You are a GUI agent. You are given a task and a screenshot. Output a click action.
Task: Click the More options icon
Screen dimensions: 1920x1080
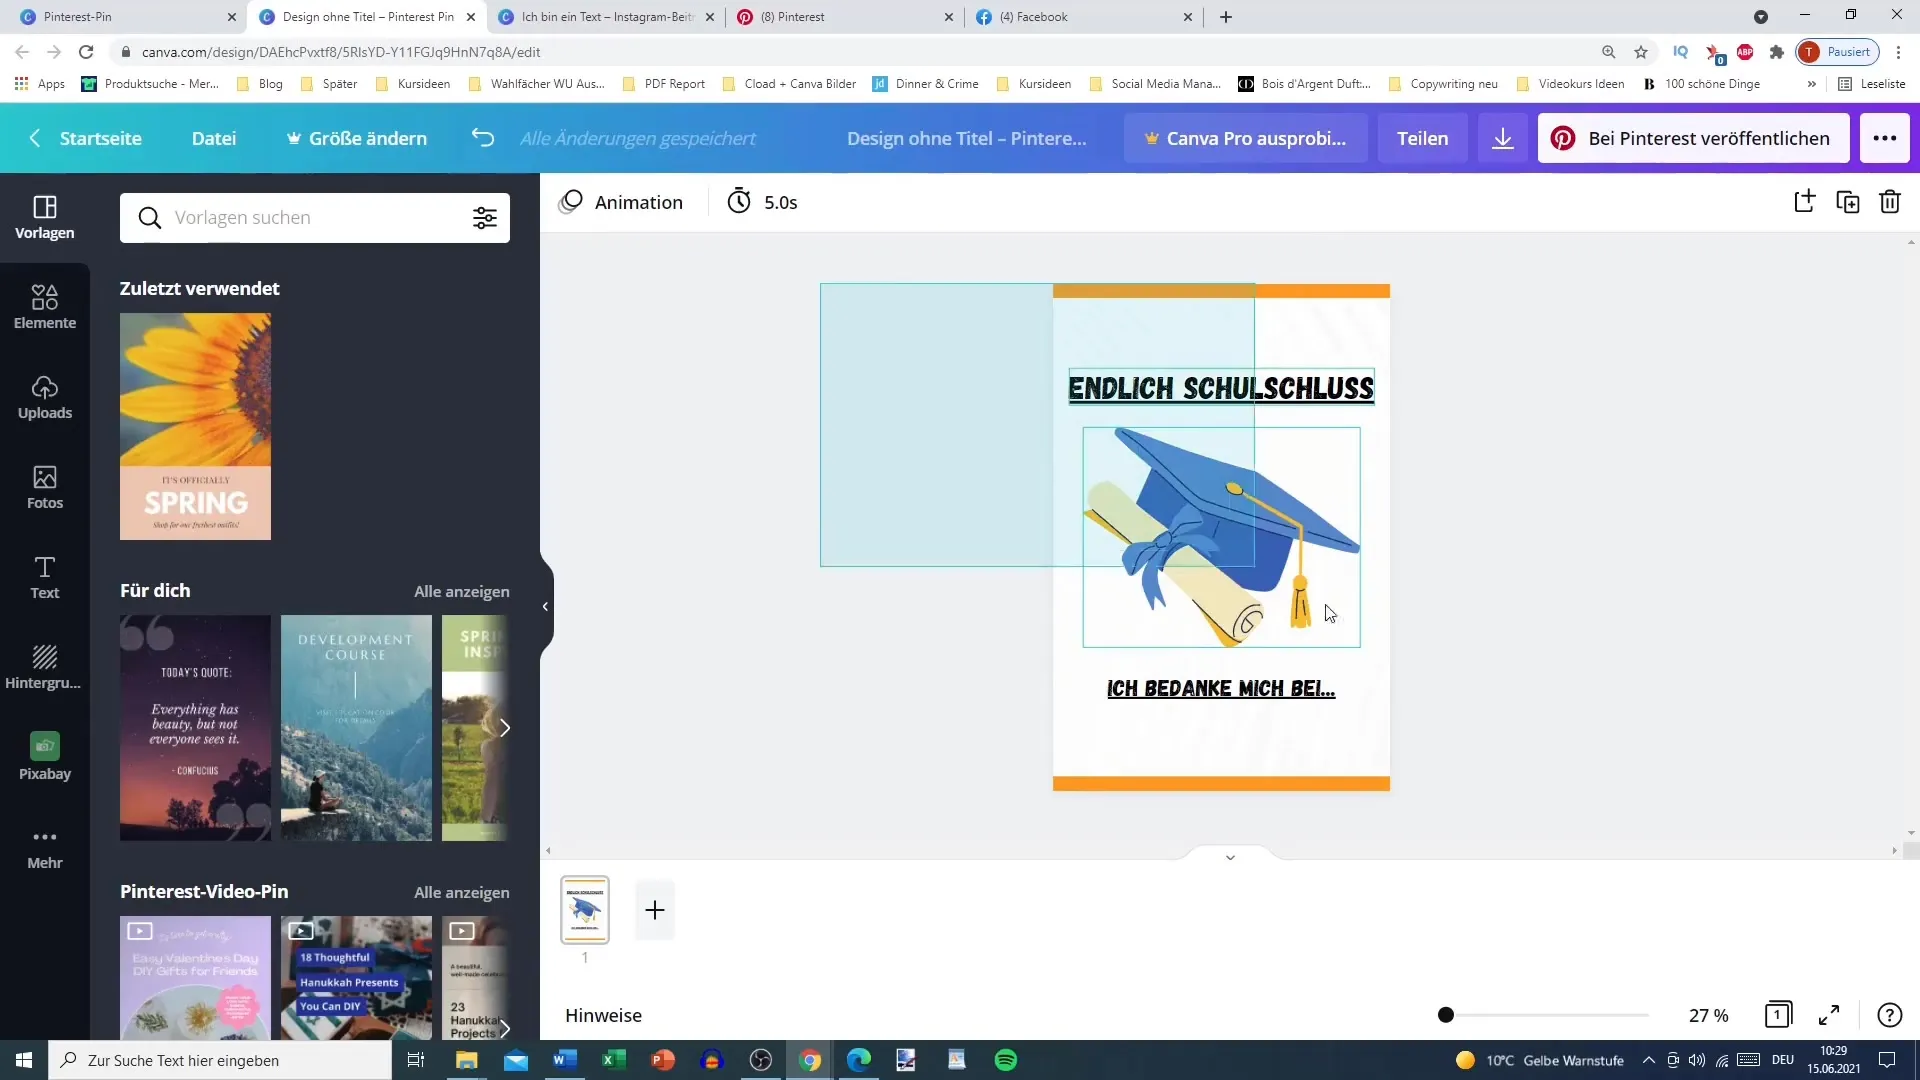[x=1884, y=138]
